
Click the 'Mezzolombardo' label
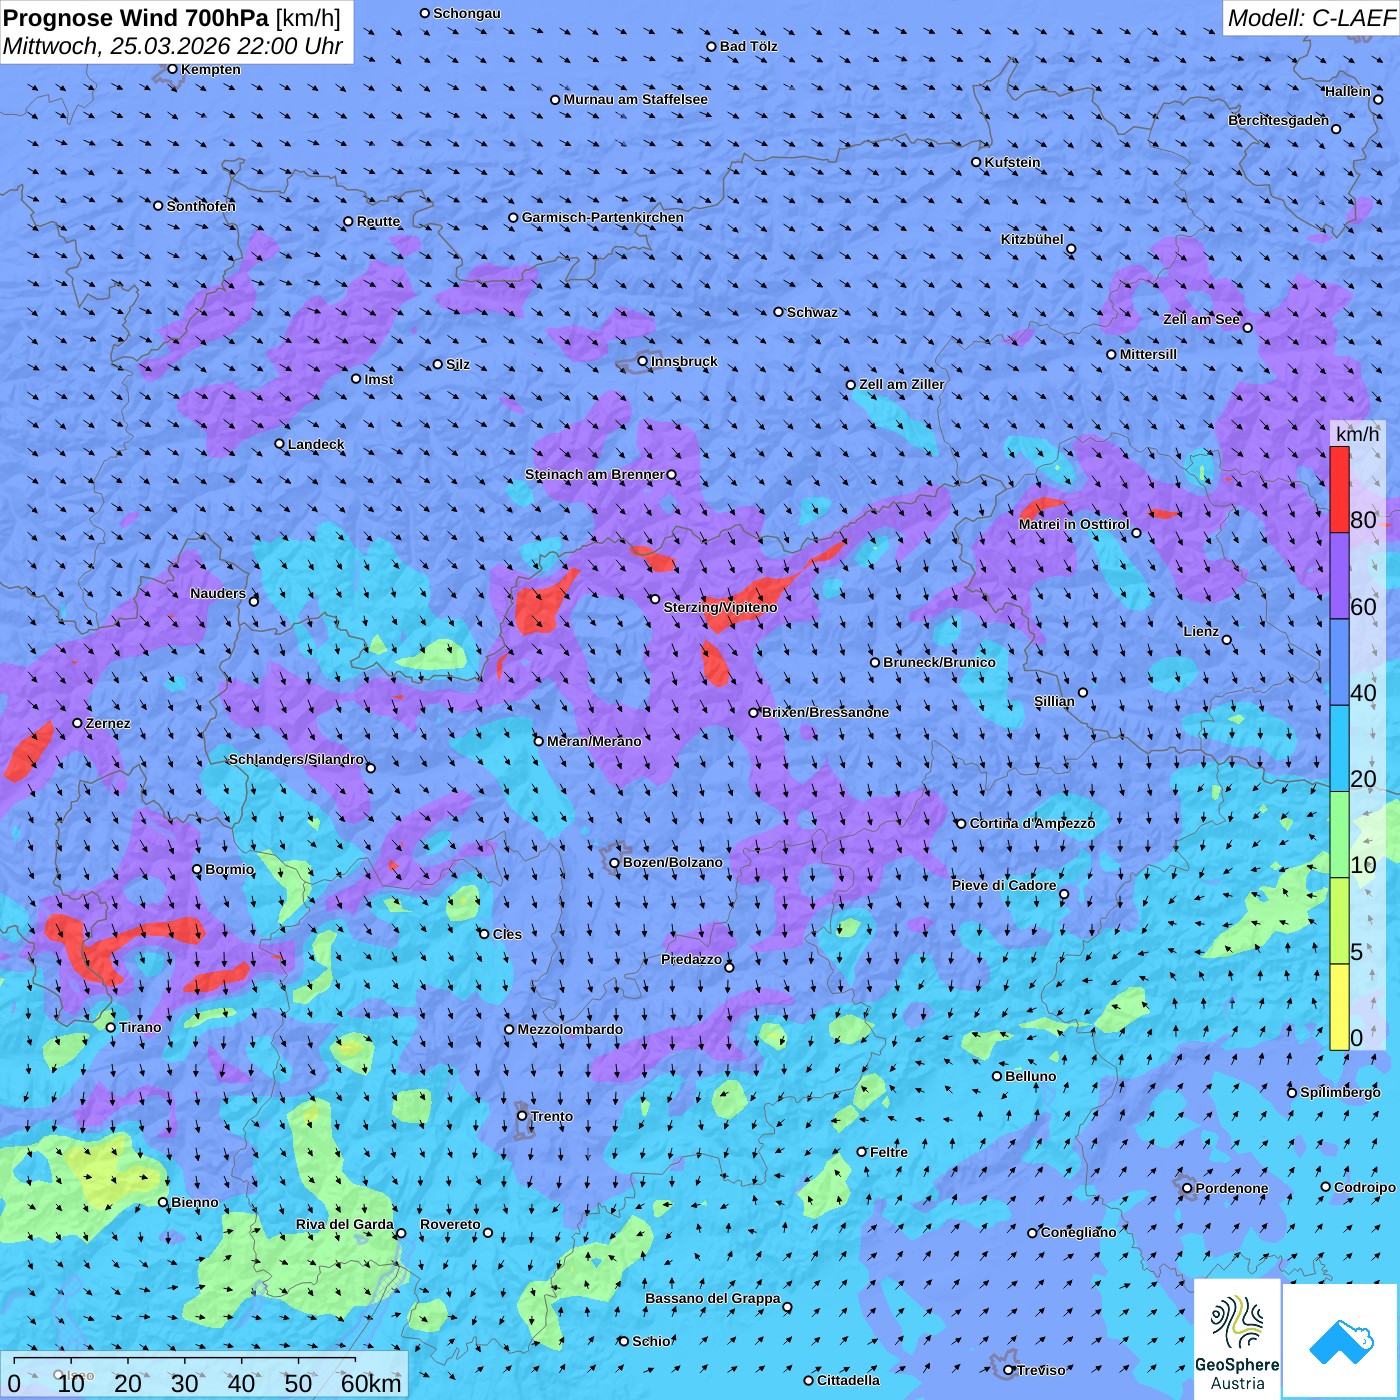click(570, 1029)
